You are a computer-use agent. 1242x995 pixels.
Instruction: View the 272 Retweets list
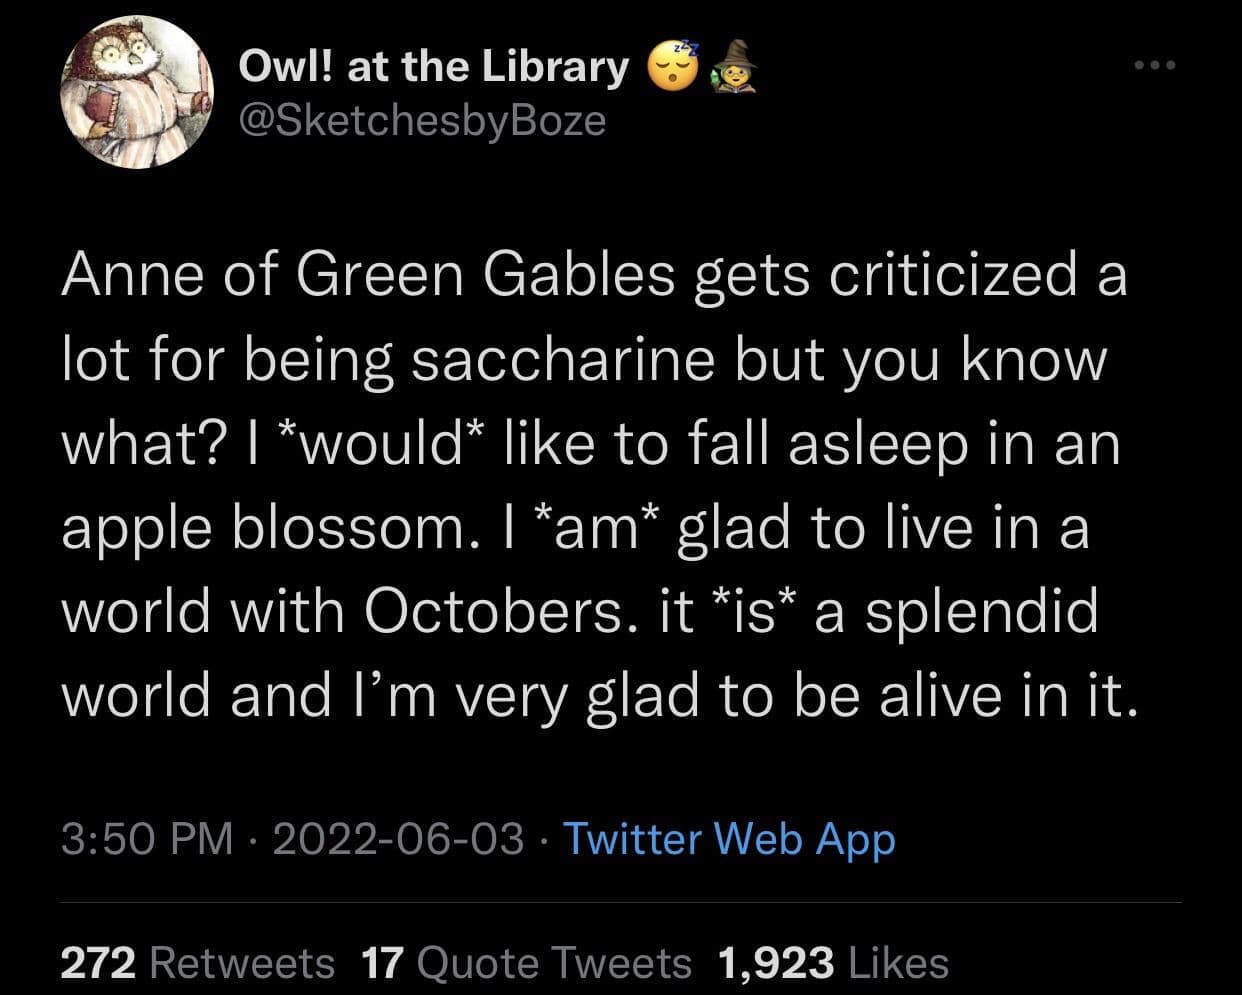[197, 962]
